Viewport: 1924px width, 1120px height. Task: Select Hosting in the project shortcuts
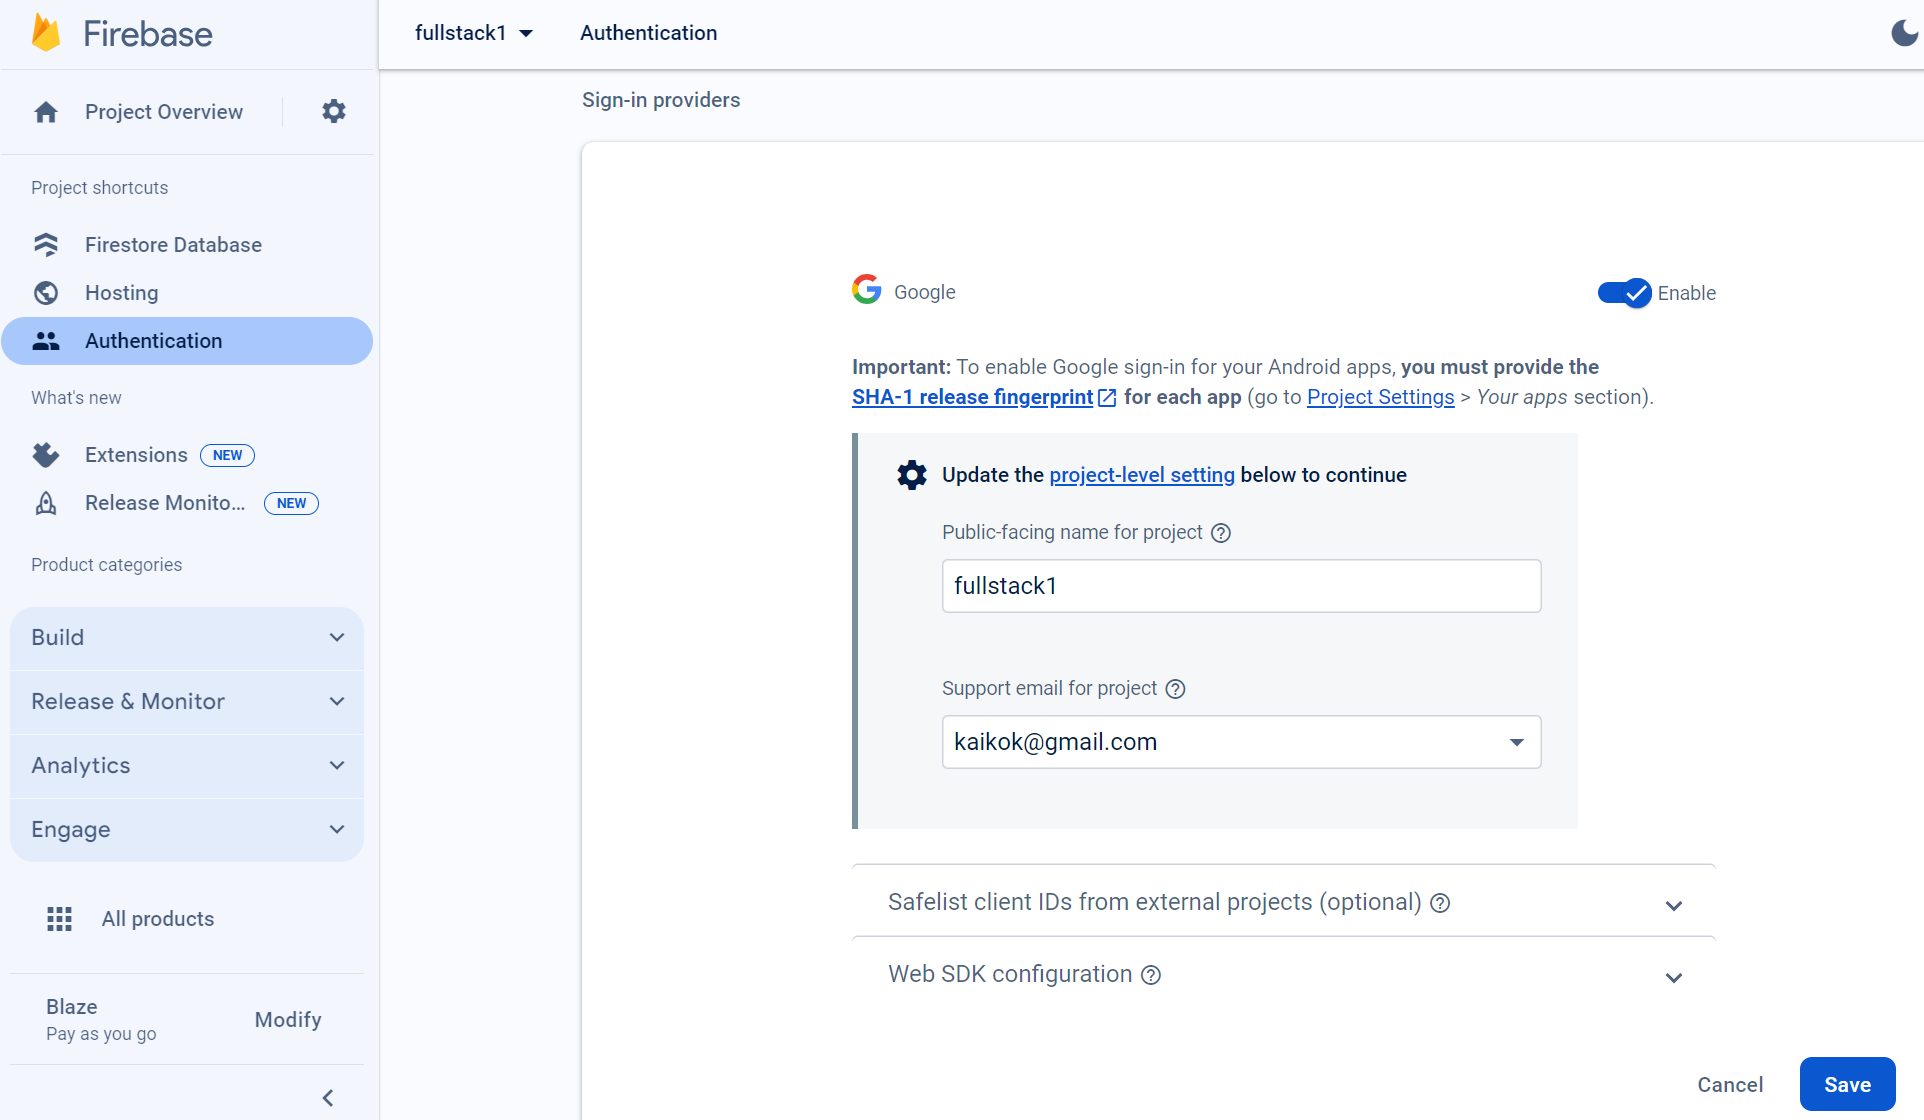[x=120, y=292]
